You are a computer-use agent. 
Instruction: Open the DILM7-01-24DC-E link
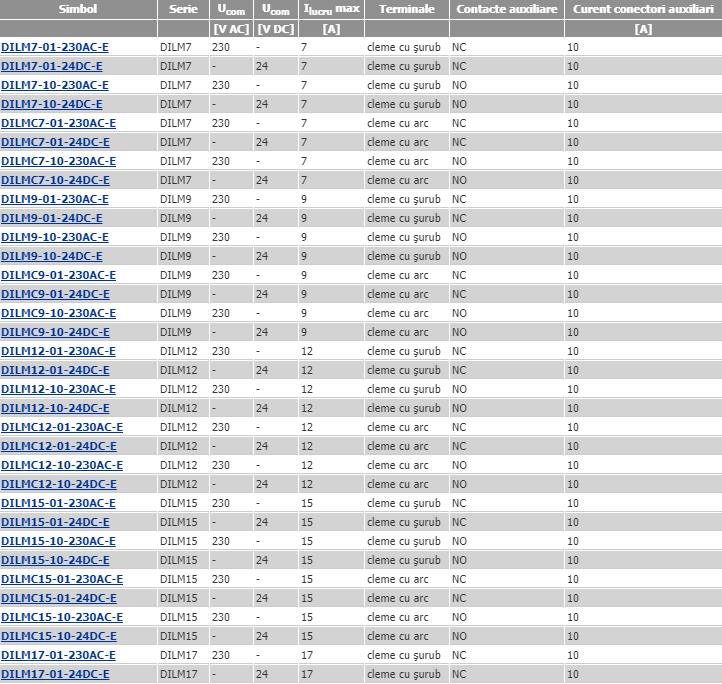click(x=52, y=66)
